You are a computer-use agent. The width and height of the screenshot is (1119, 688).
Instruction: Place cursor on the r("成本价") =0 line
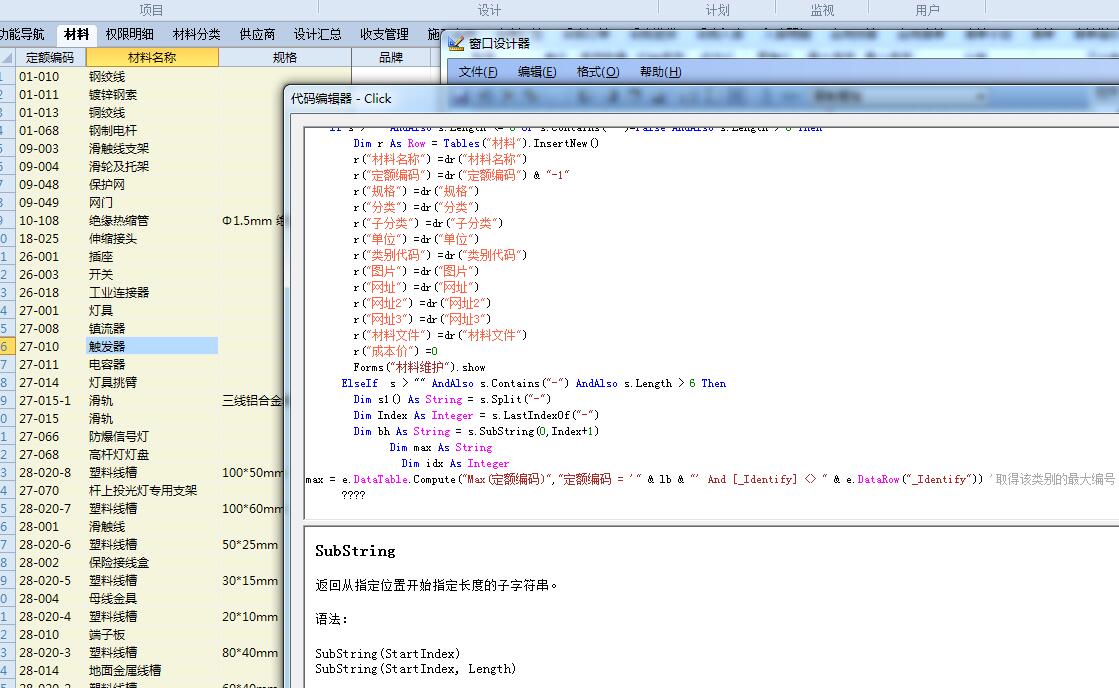pos(395,351)
